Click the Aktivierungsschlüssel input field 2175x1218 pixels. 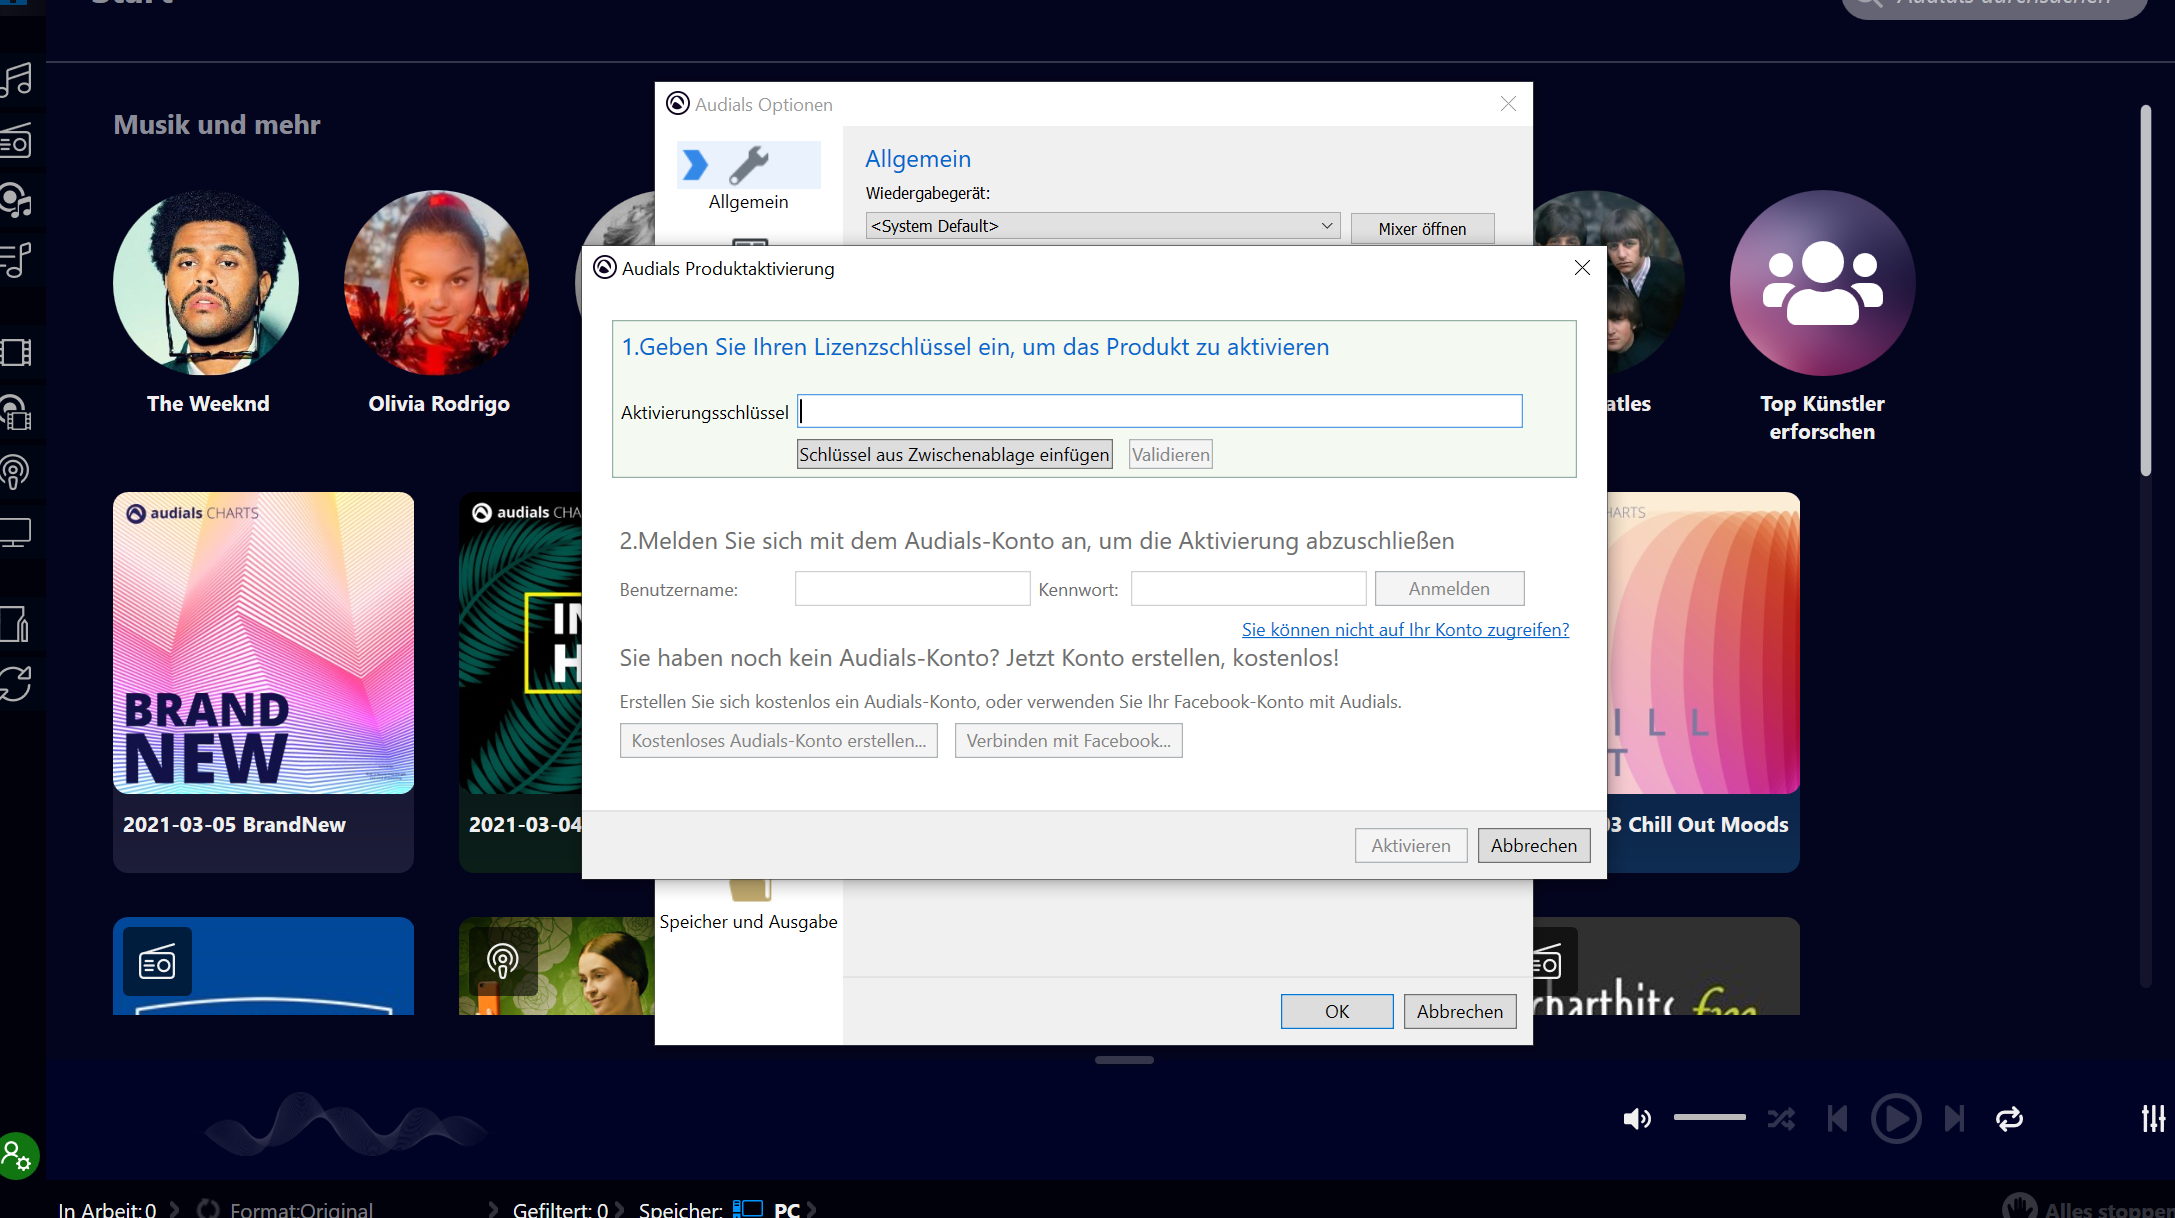click(x=1160, y=411)
